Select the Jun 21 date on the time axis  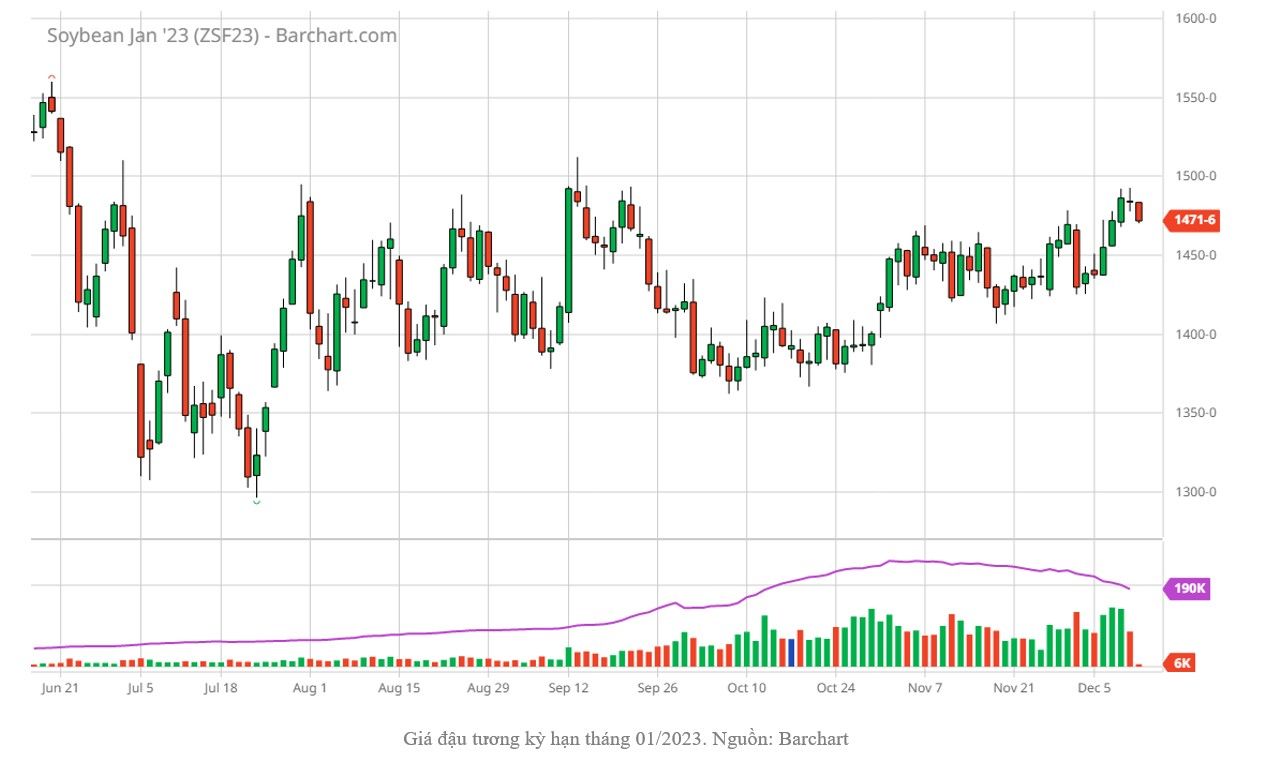61,688
